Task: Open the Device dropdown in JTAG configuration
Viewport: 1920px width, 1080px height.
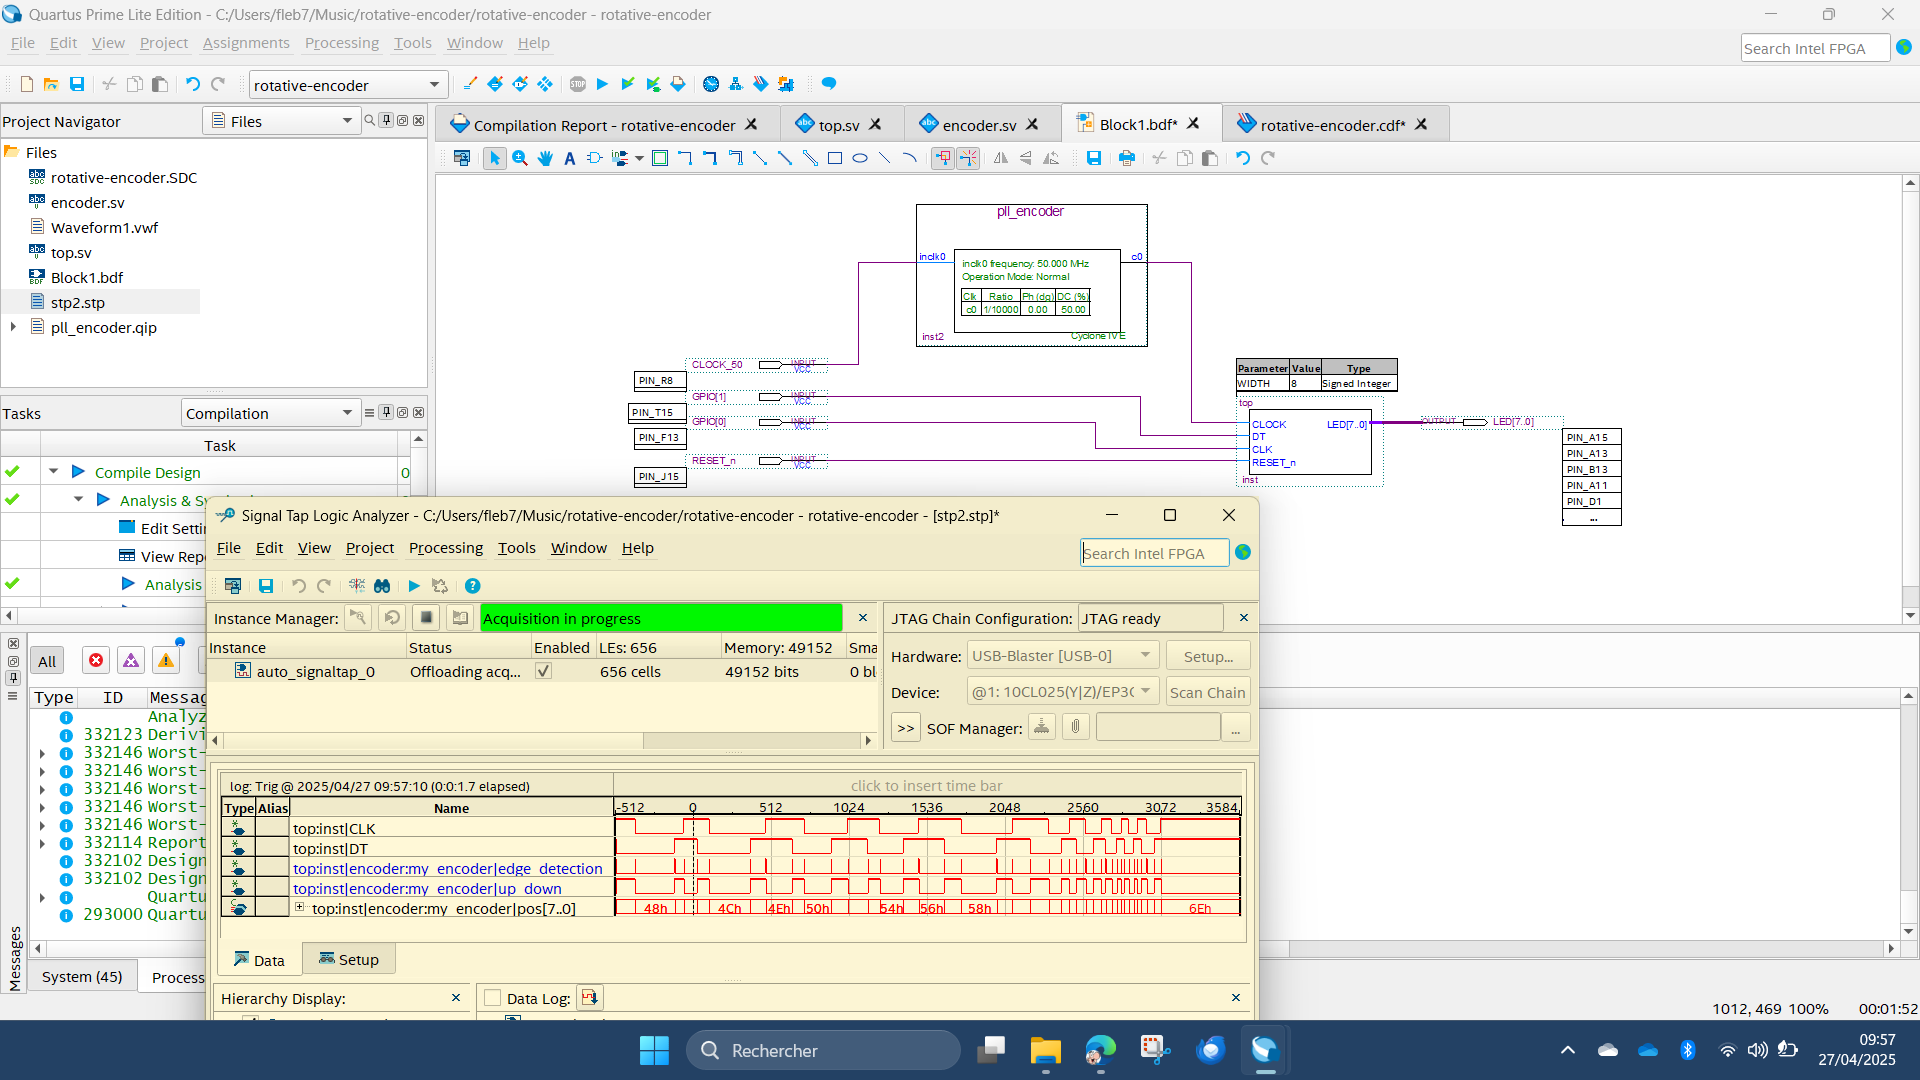Action: pyautogui.click(x=1062, y=692)
